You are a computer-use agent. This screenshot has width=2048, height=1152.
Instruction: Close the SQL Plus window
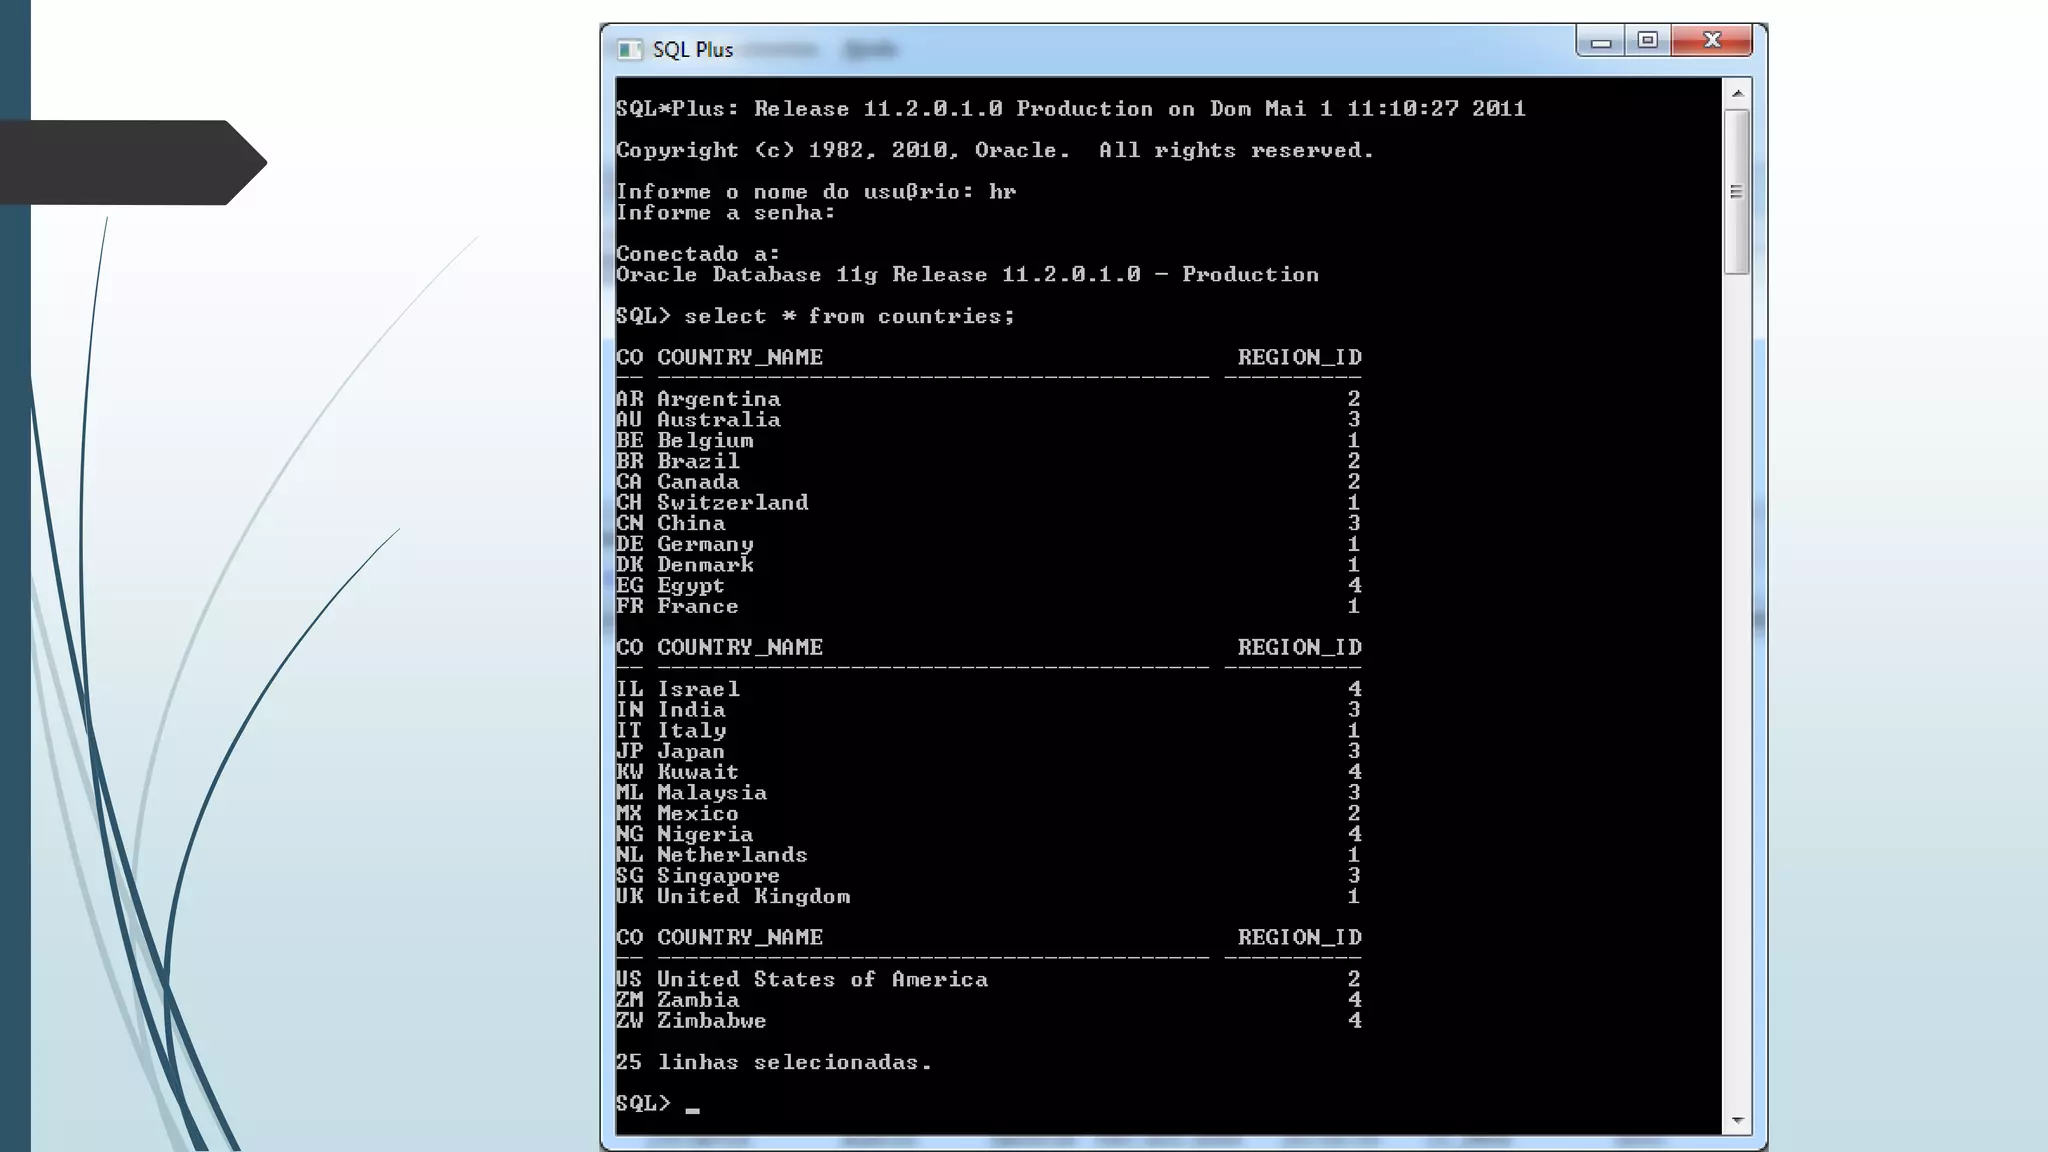pyautogui.click(x=1712, y=41)
